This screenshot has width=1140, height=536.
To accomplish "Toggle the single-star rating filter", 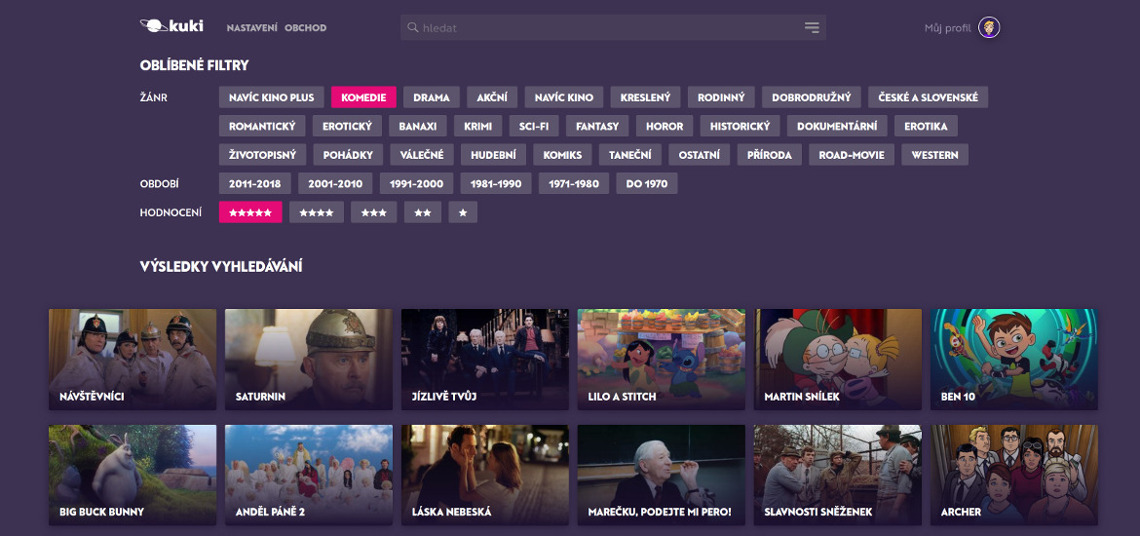I will [x=462, y=212].
